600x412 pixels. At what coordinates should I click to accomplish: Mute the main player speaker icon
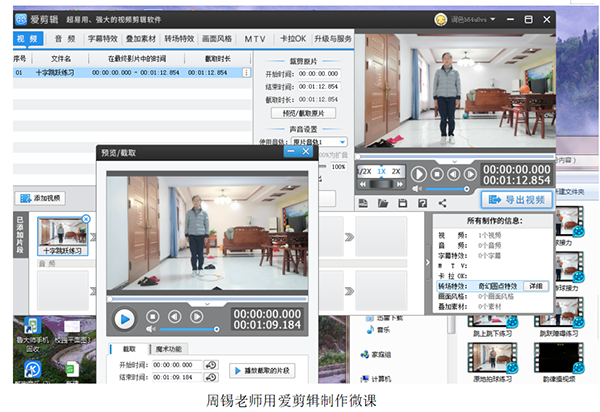coord(416,189)
